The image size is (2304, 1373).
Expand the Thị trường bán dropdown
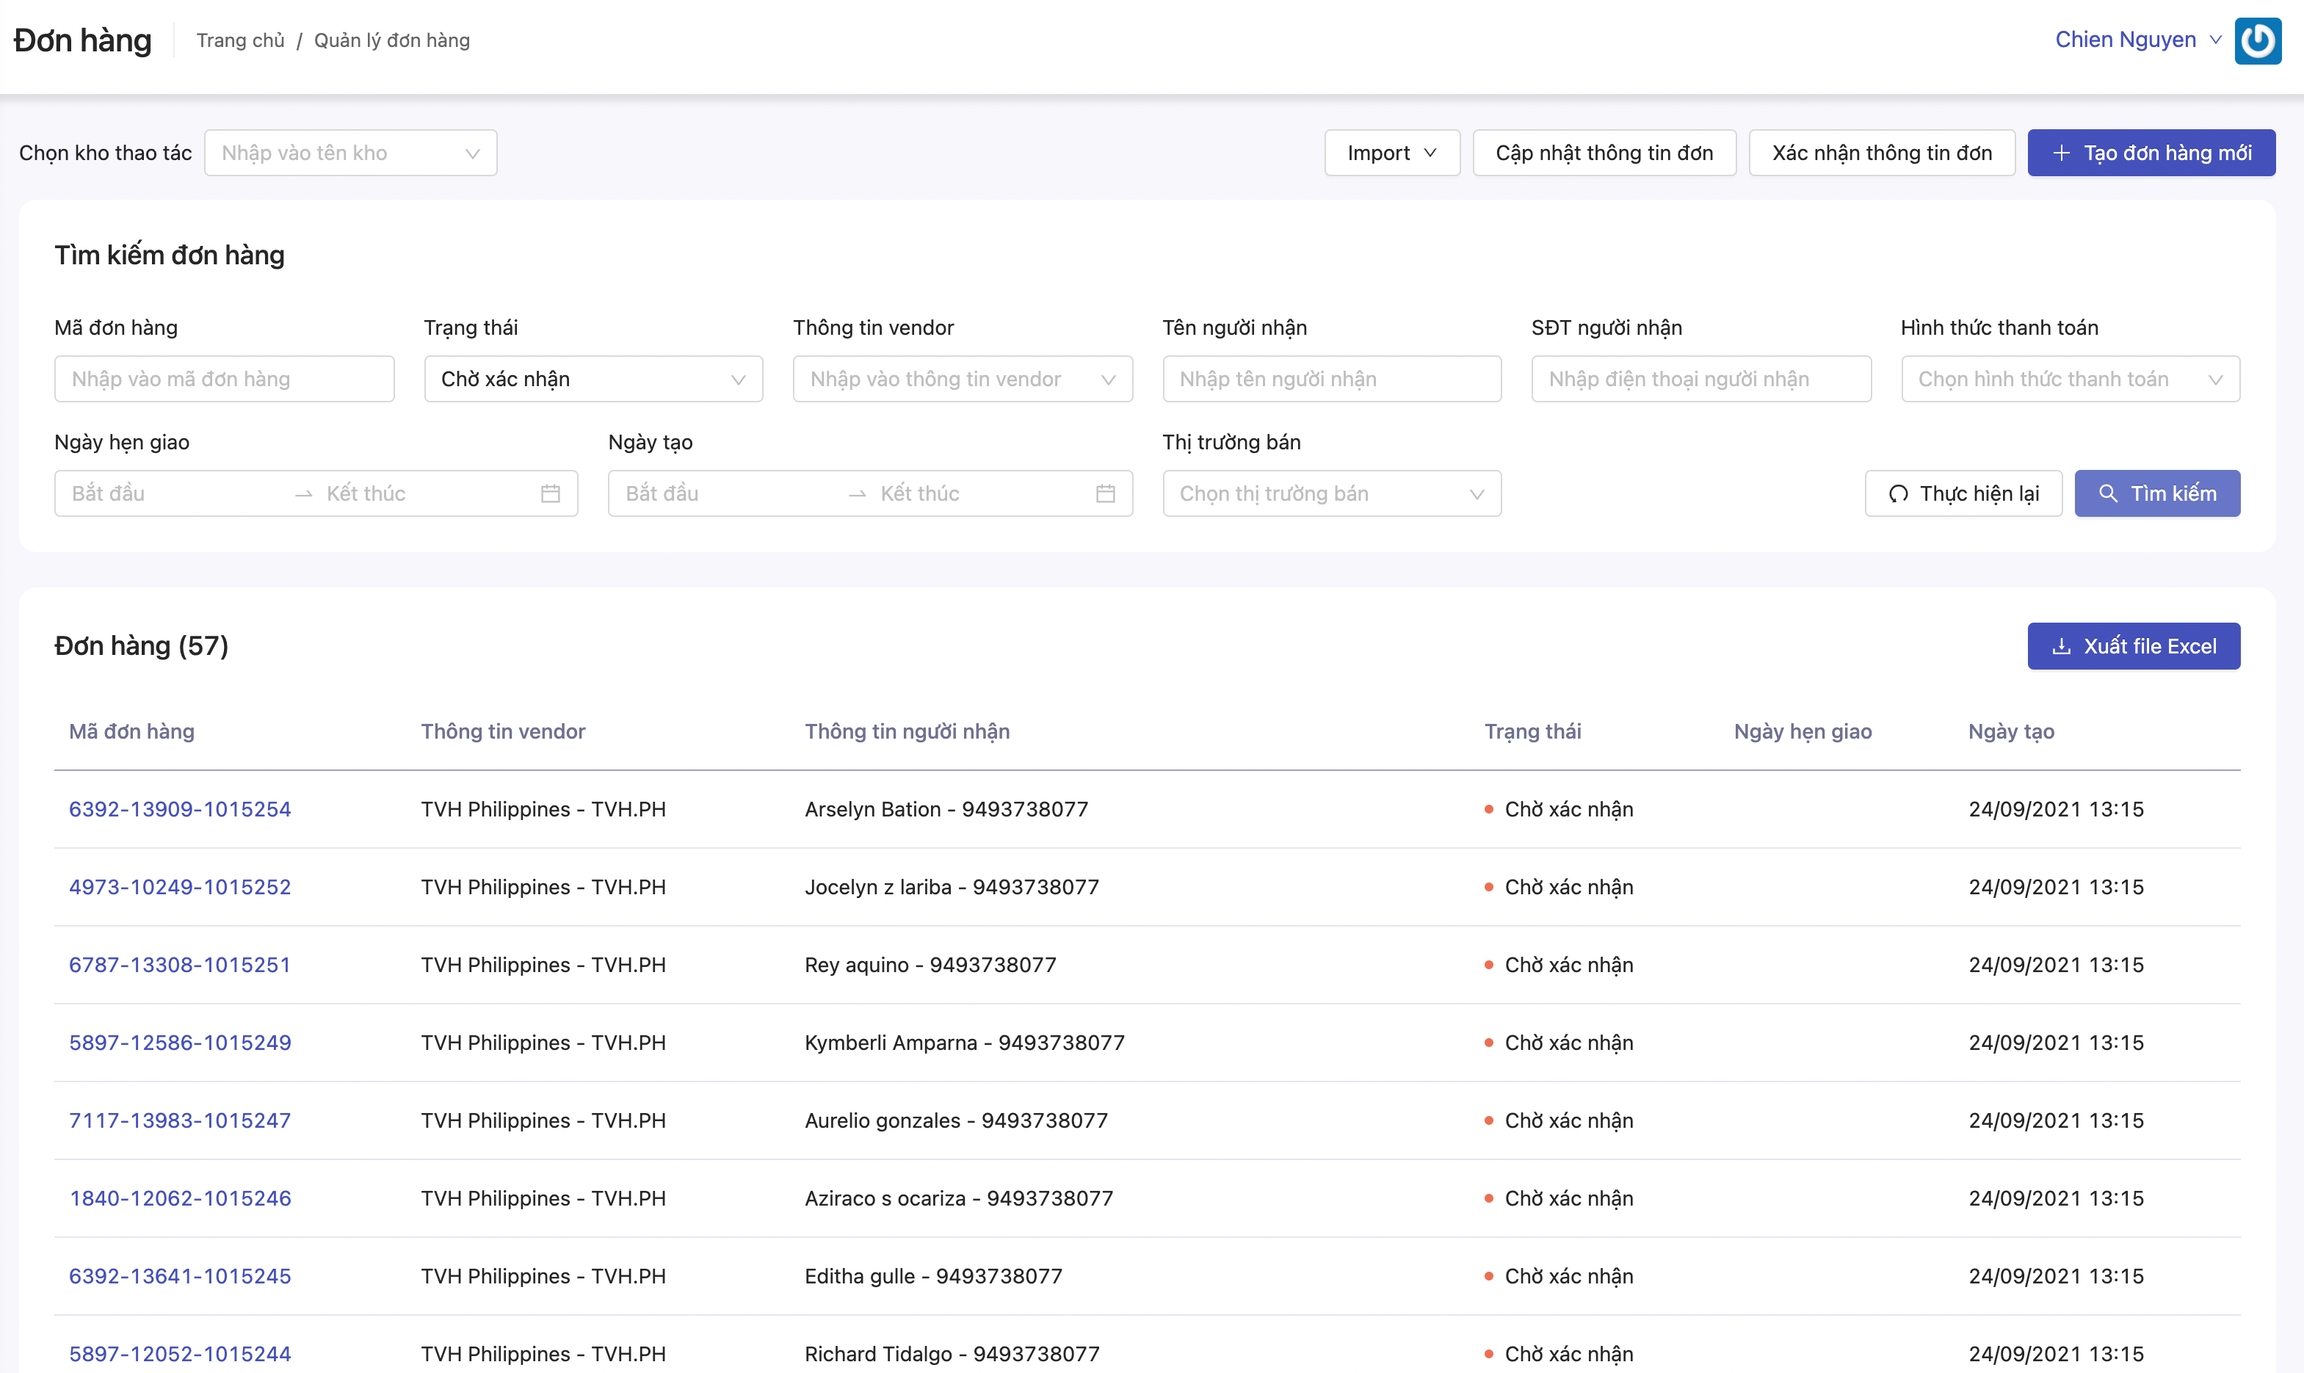1331,493
